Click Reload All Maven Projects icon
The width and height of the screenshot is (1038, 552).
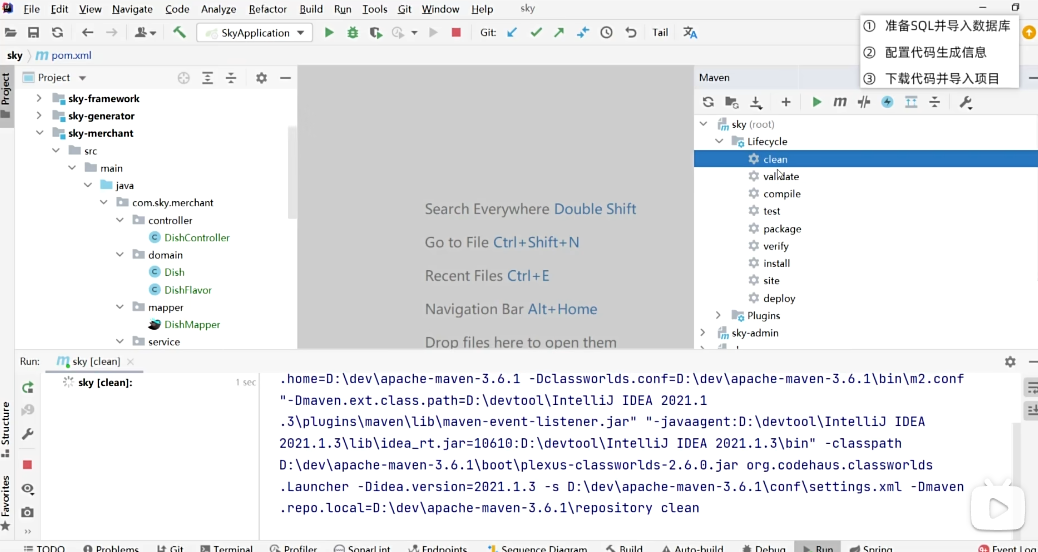(708, 102)
